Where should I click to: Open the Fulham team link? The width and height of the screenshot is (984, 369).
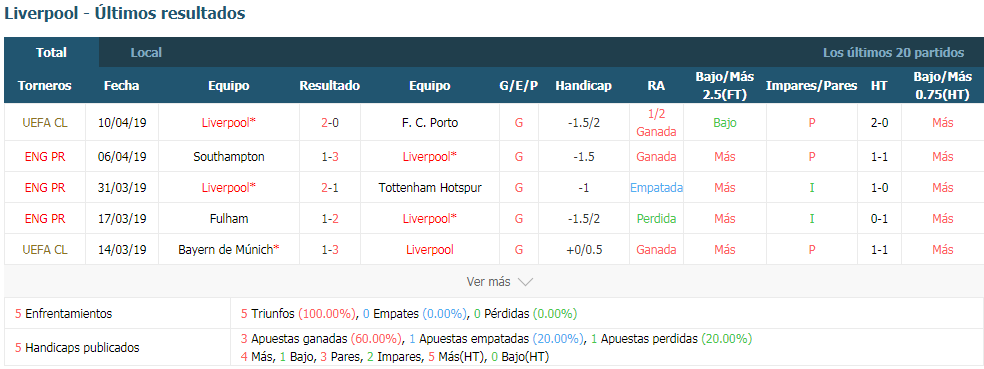229,219
